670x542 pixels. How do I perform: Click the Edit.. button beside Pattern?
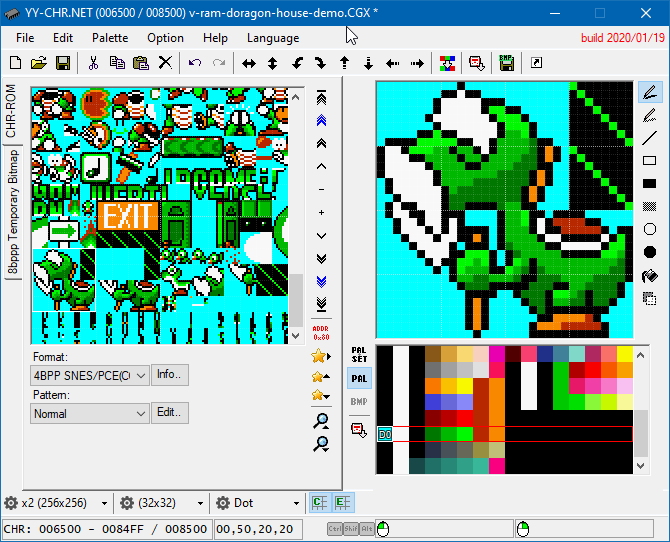(x=169, y=413)
